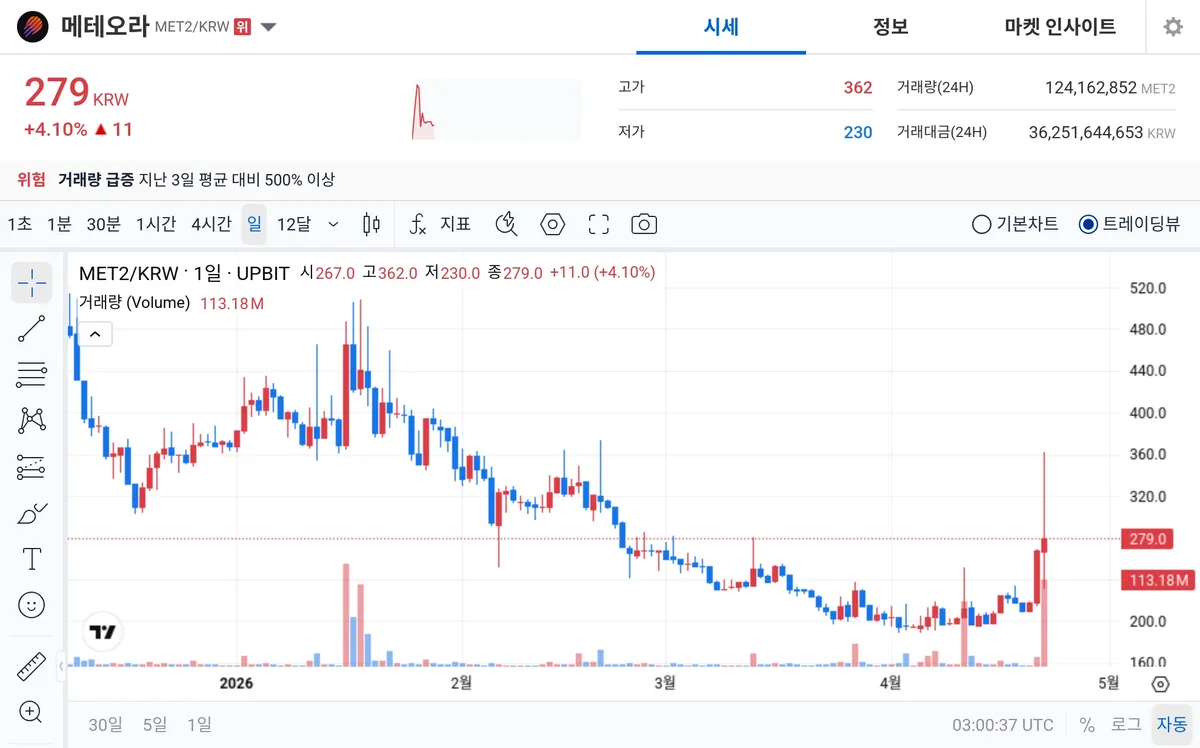Select the 기본차트 radio option
1200x748 pixels.
click(1015, 224)
